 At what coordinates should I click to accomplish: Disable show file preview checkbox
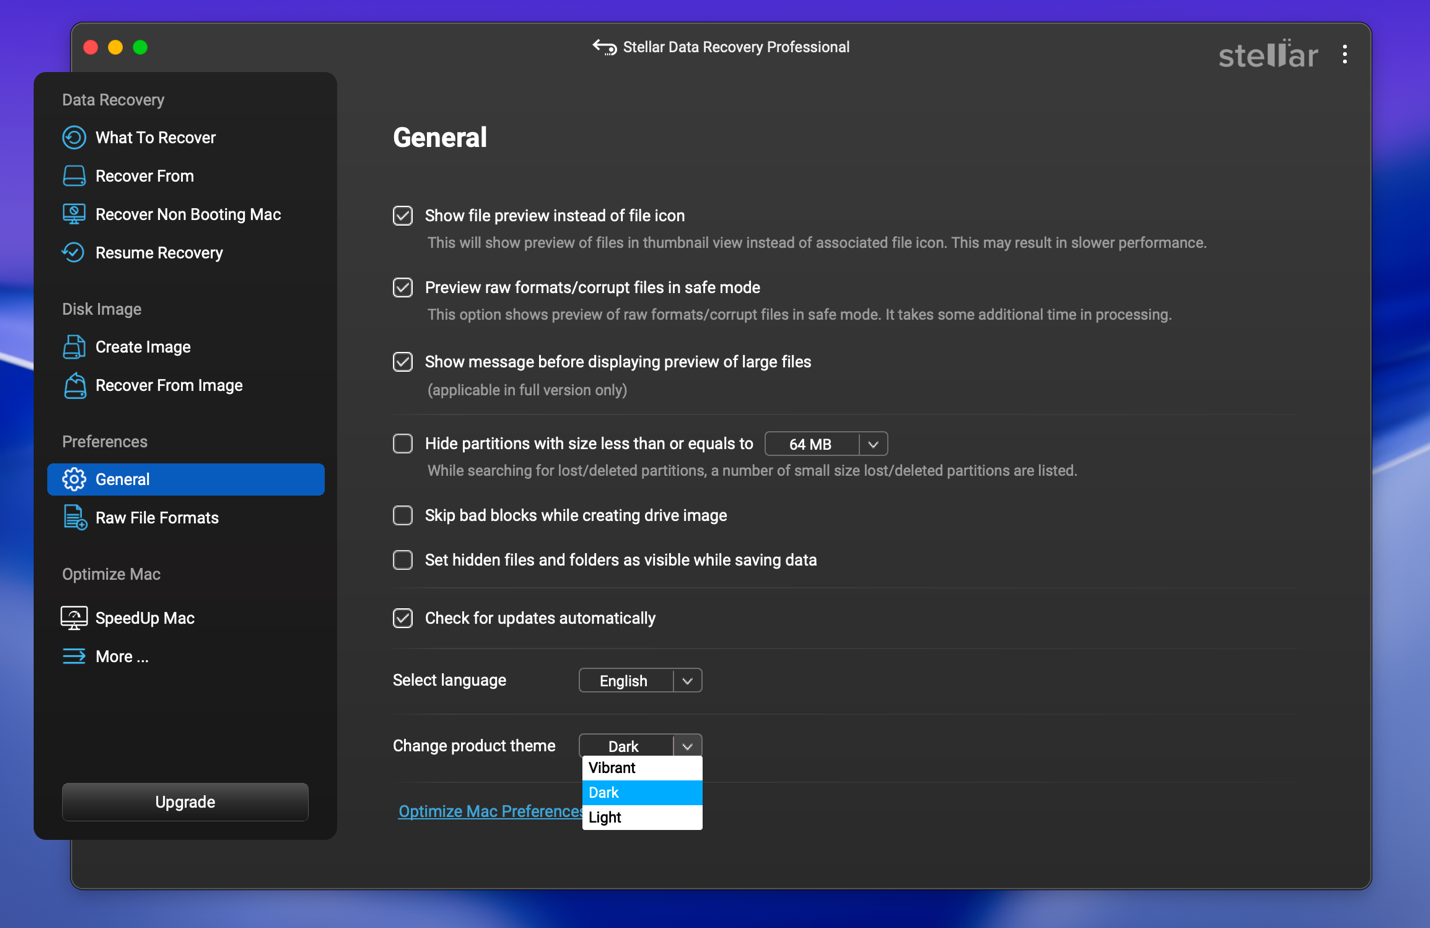[403, 216]
